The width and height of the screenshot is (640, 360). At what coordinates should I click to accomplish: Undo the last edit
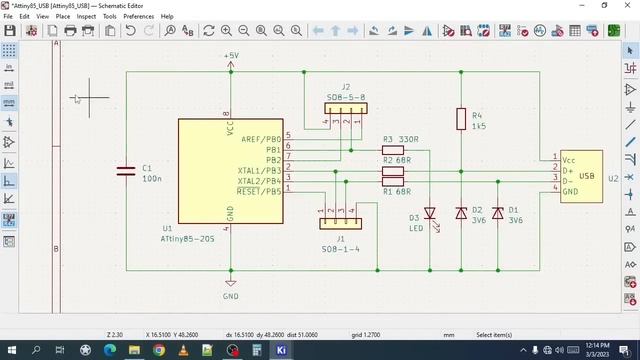(x=131, y=31)
